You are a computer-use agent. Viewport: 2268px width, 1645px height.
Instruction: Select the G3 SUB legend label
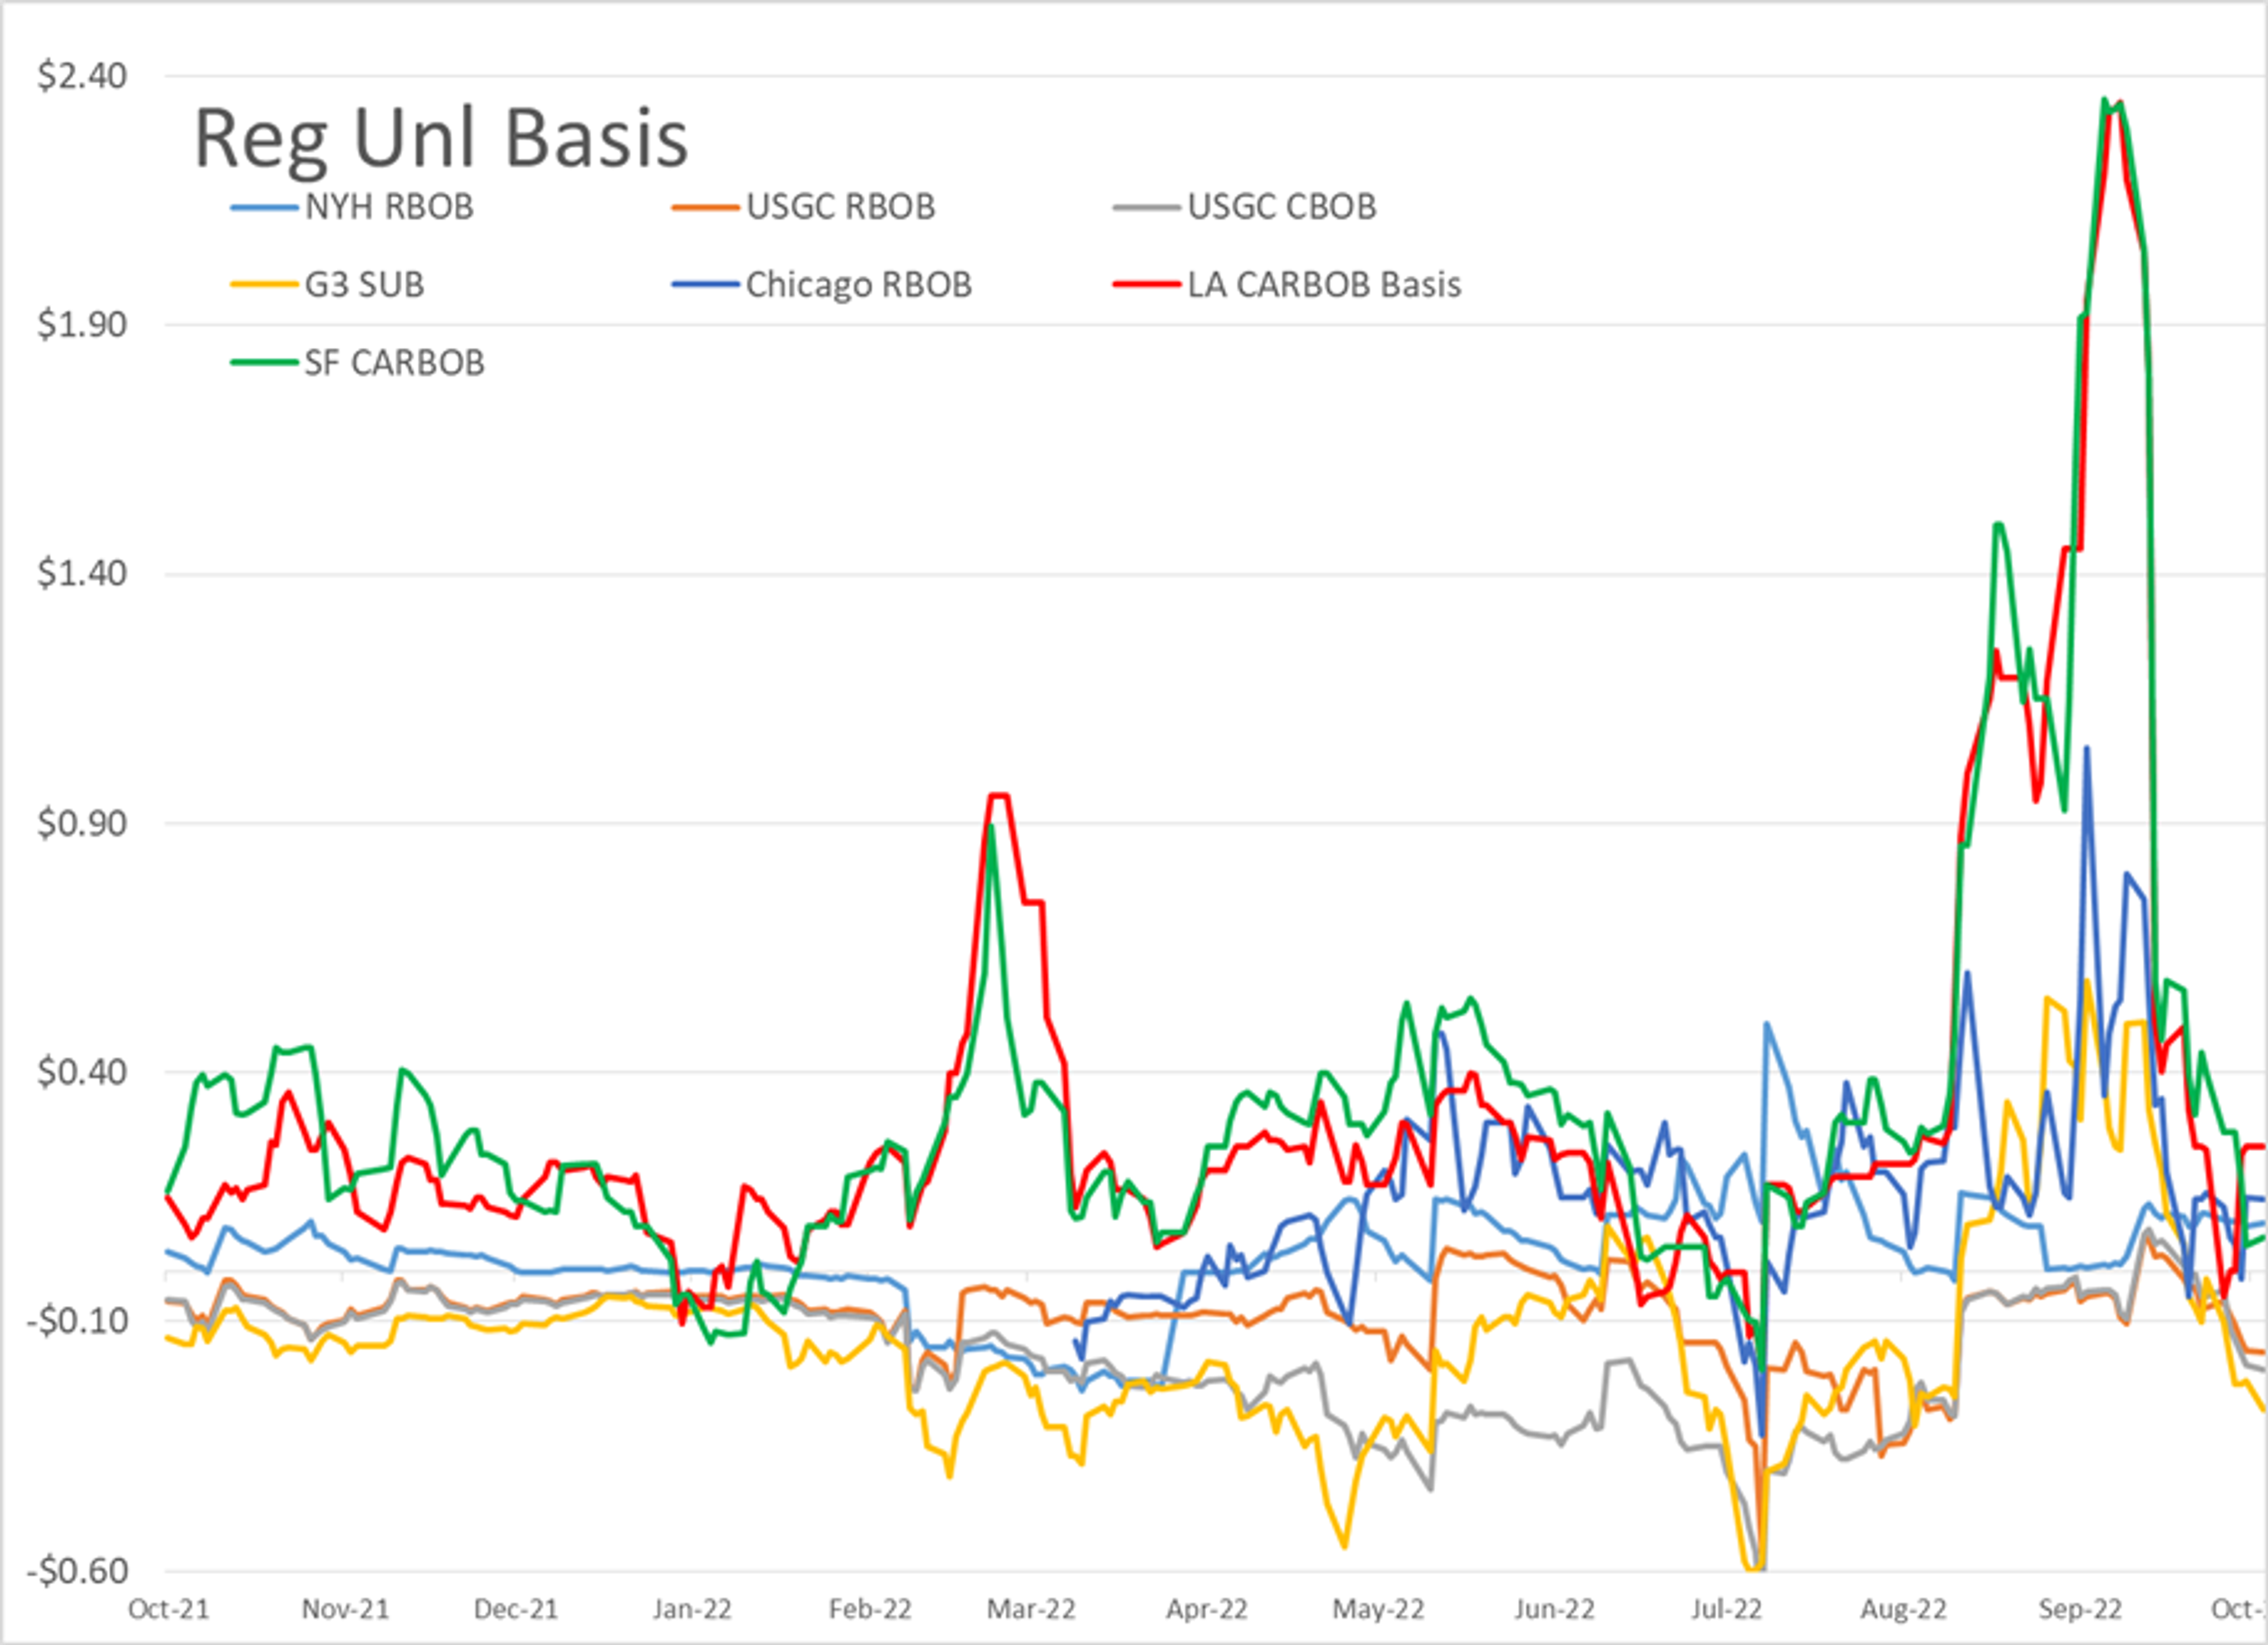tap(364, 285)
